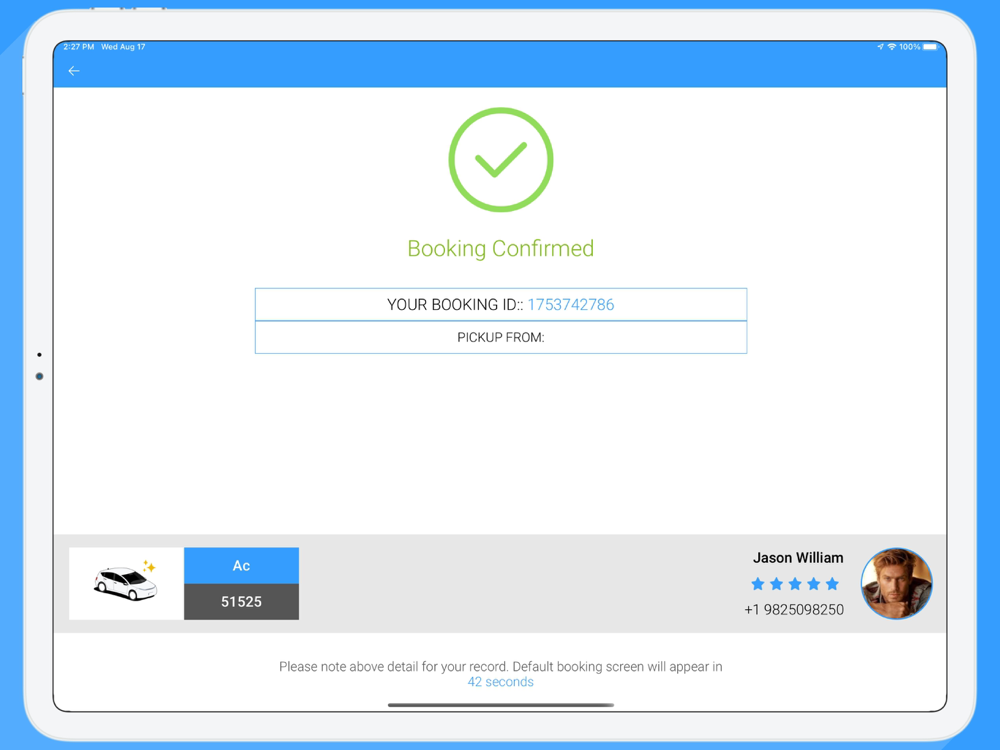The width and height of the screenshot is (1000, 750).
Task: Click the home indicator bar at bottom
Action: point(501,705)
